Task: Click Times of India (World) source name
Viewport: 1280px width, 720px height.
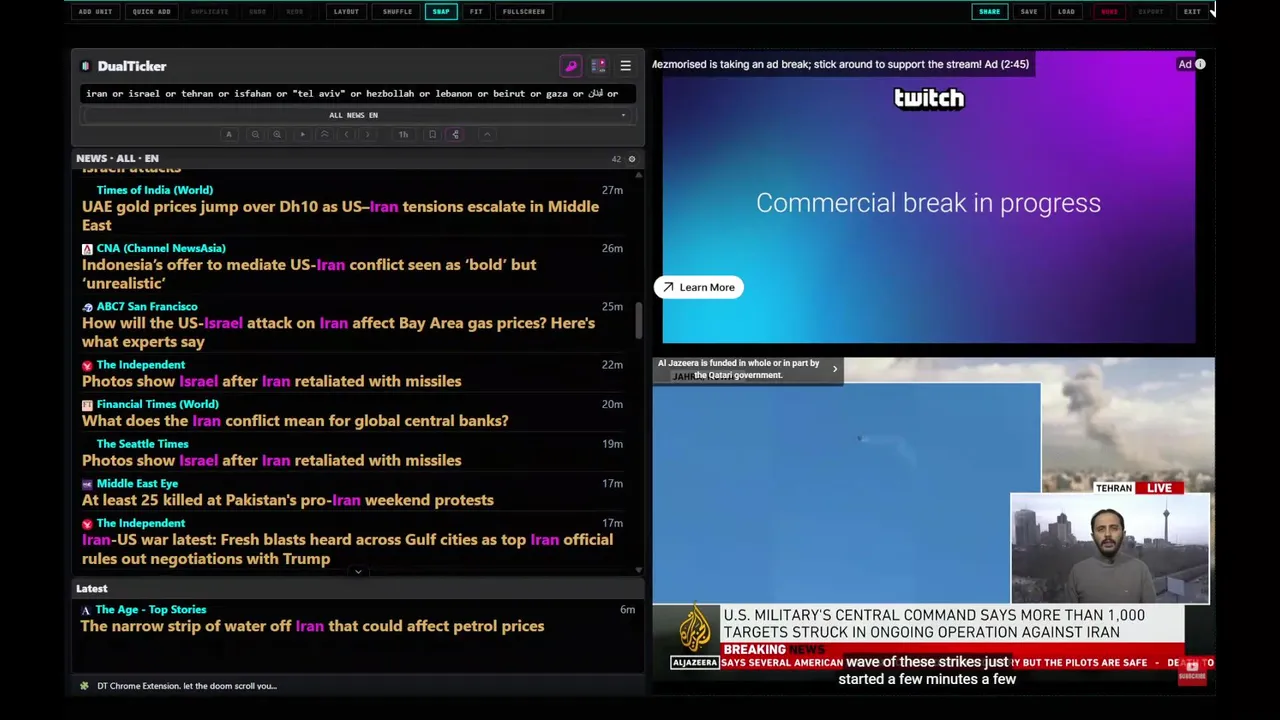Action: click(x=155, y=190)
